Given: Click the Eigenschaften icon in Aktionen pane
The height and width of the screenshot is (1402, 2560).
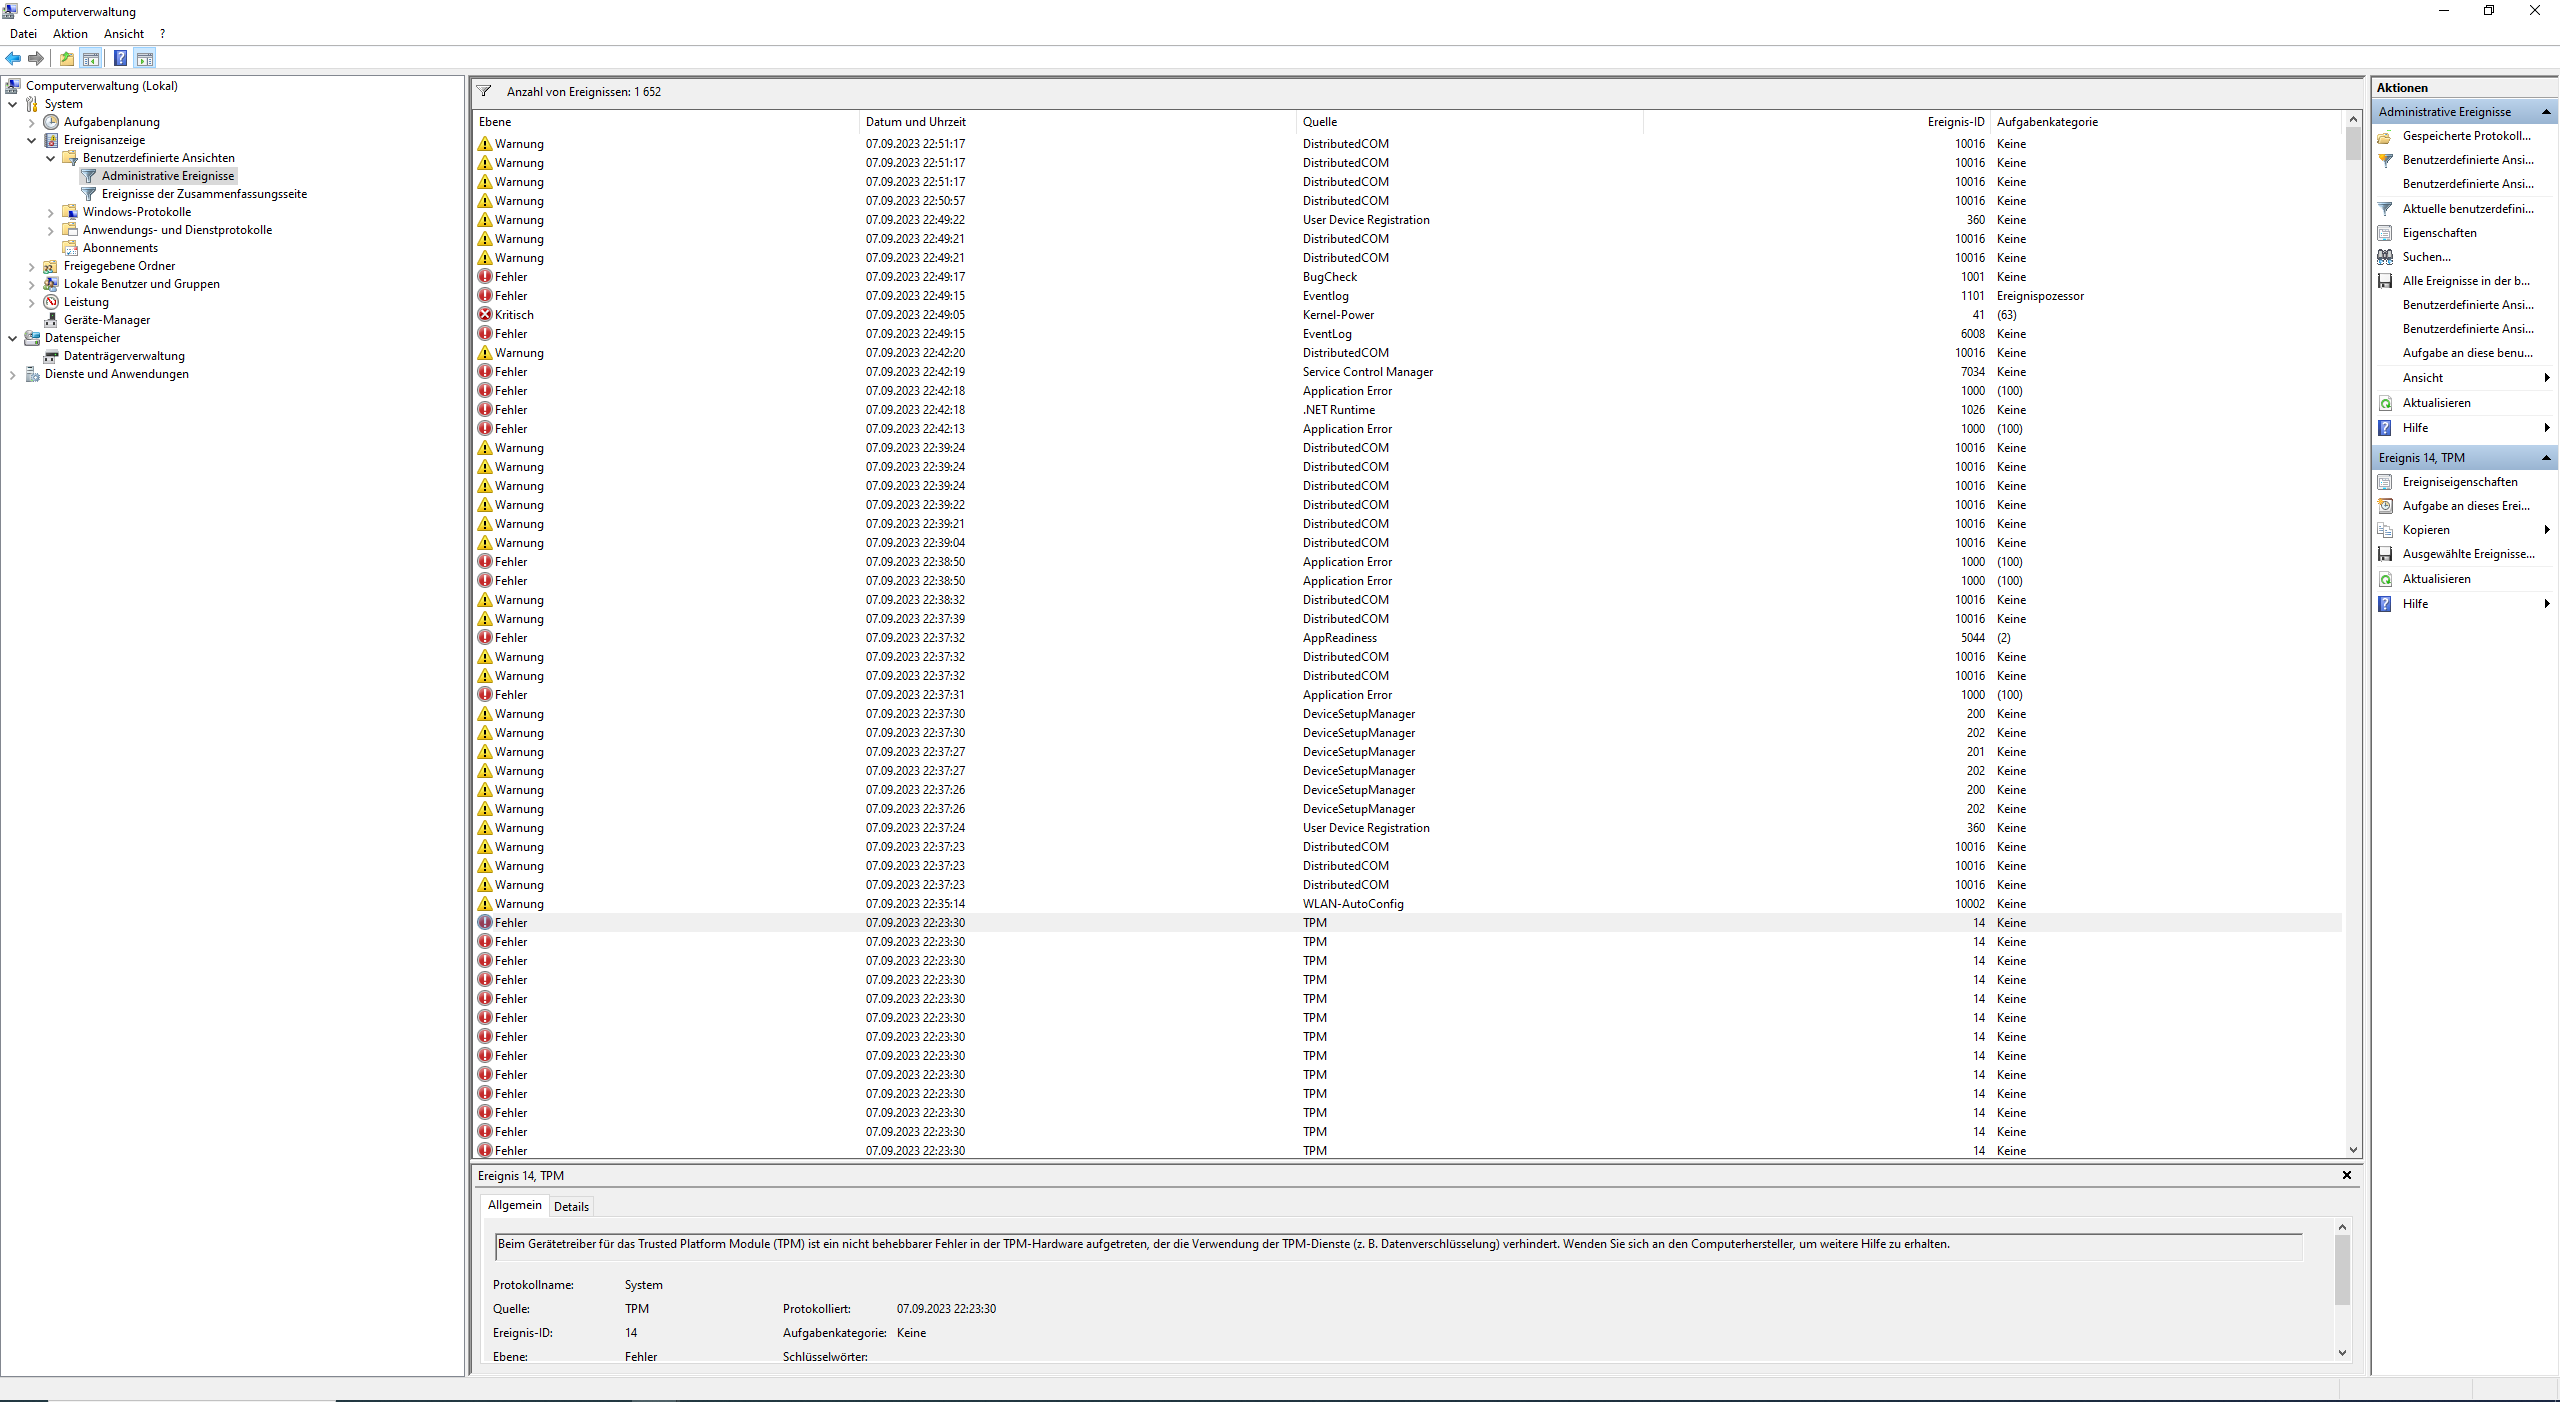Looking at the screenshot, I should click(x=2385, y=233).
